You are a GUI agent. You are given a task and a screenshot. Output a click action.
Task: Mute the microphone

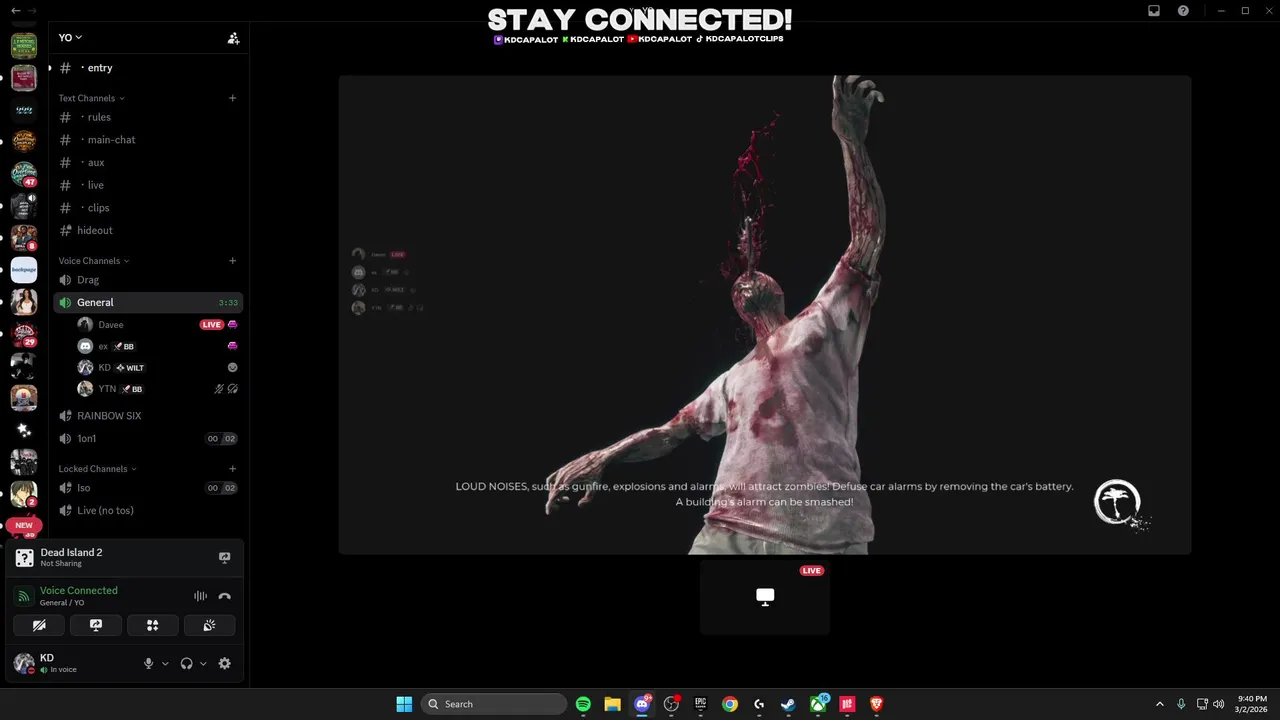click(148, 663)
